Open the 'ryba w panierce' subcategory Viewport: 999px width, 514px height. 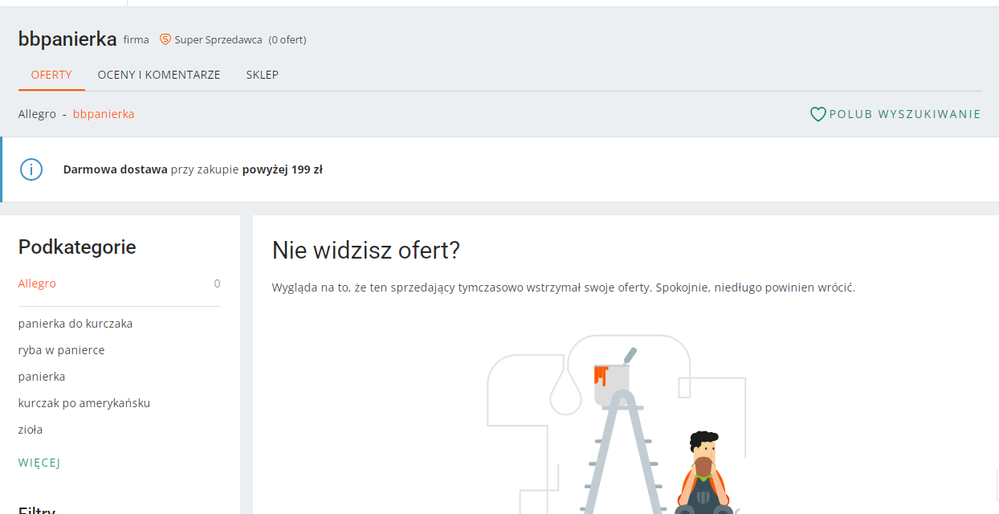click(x=61, y=350)
